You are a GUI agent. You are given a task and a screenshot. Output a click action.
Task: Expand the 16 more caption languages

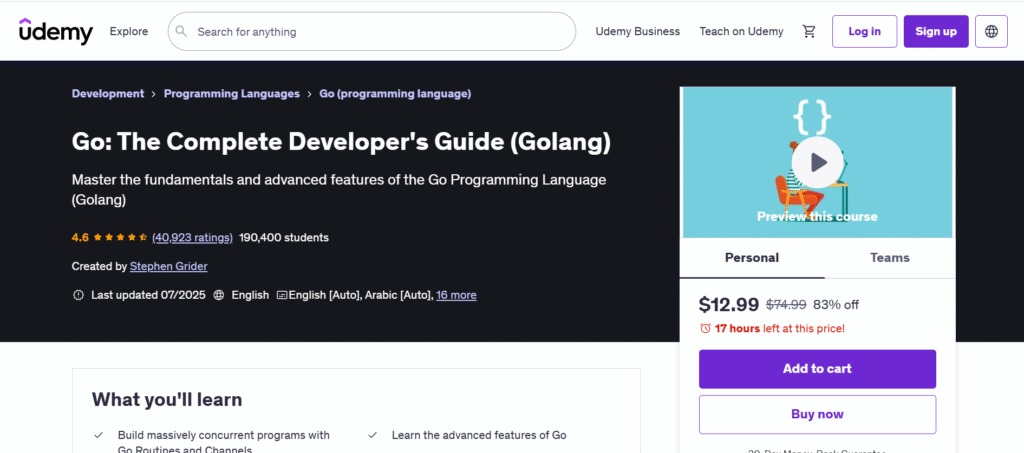(456, 295)
